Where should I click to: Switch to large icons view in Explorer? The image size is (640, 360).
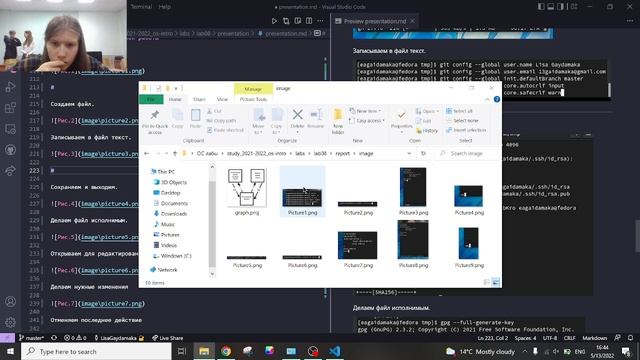(x=496, y=282)
